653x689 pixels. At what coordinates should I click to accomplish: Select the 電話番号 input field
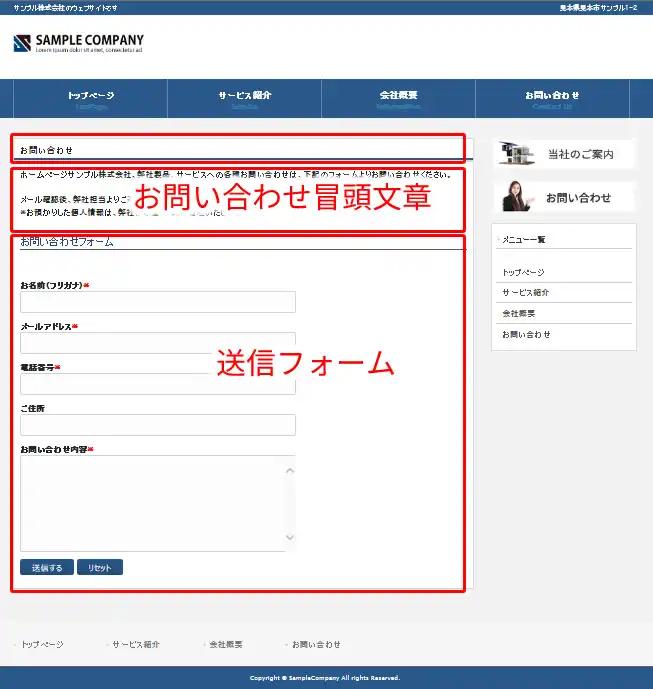158,384
